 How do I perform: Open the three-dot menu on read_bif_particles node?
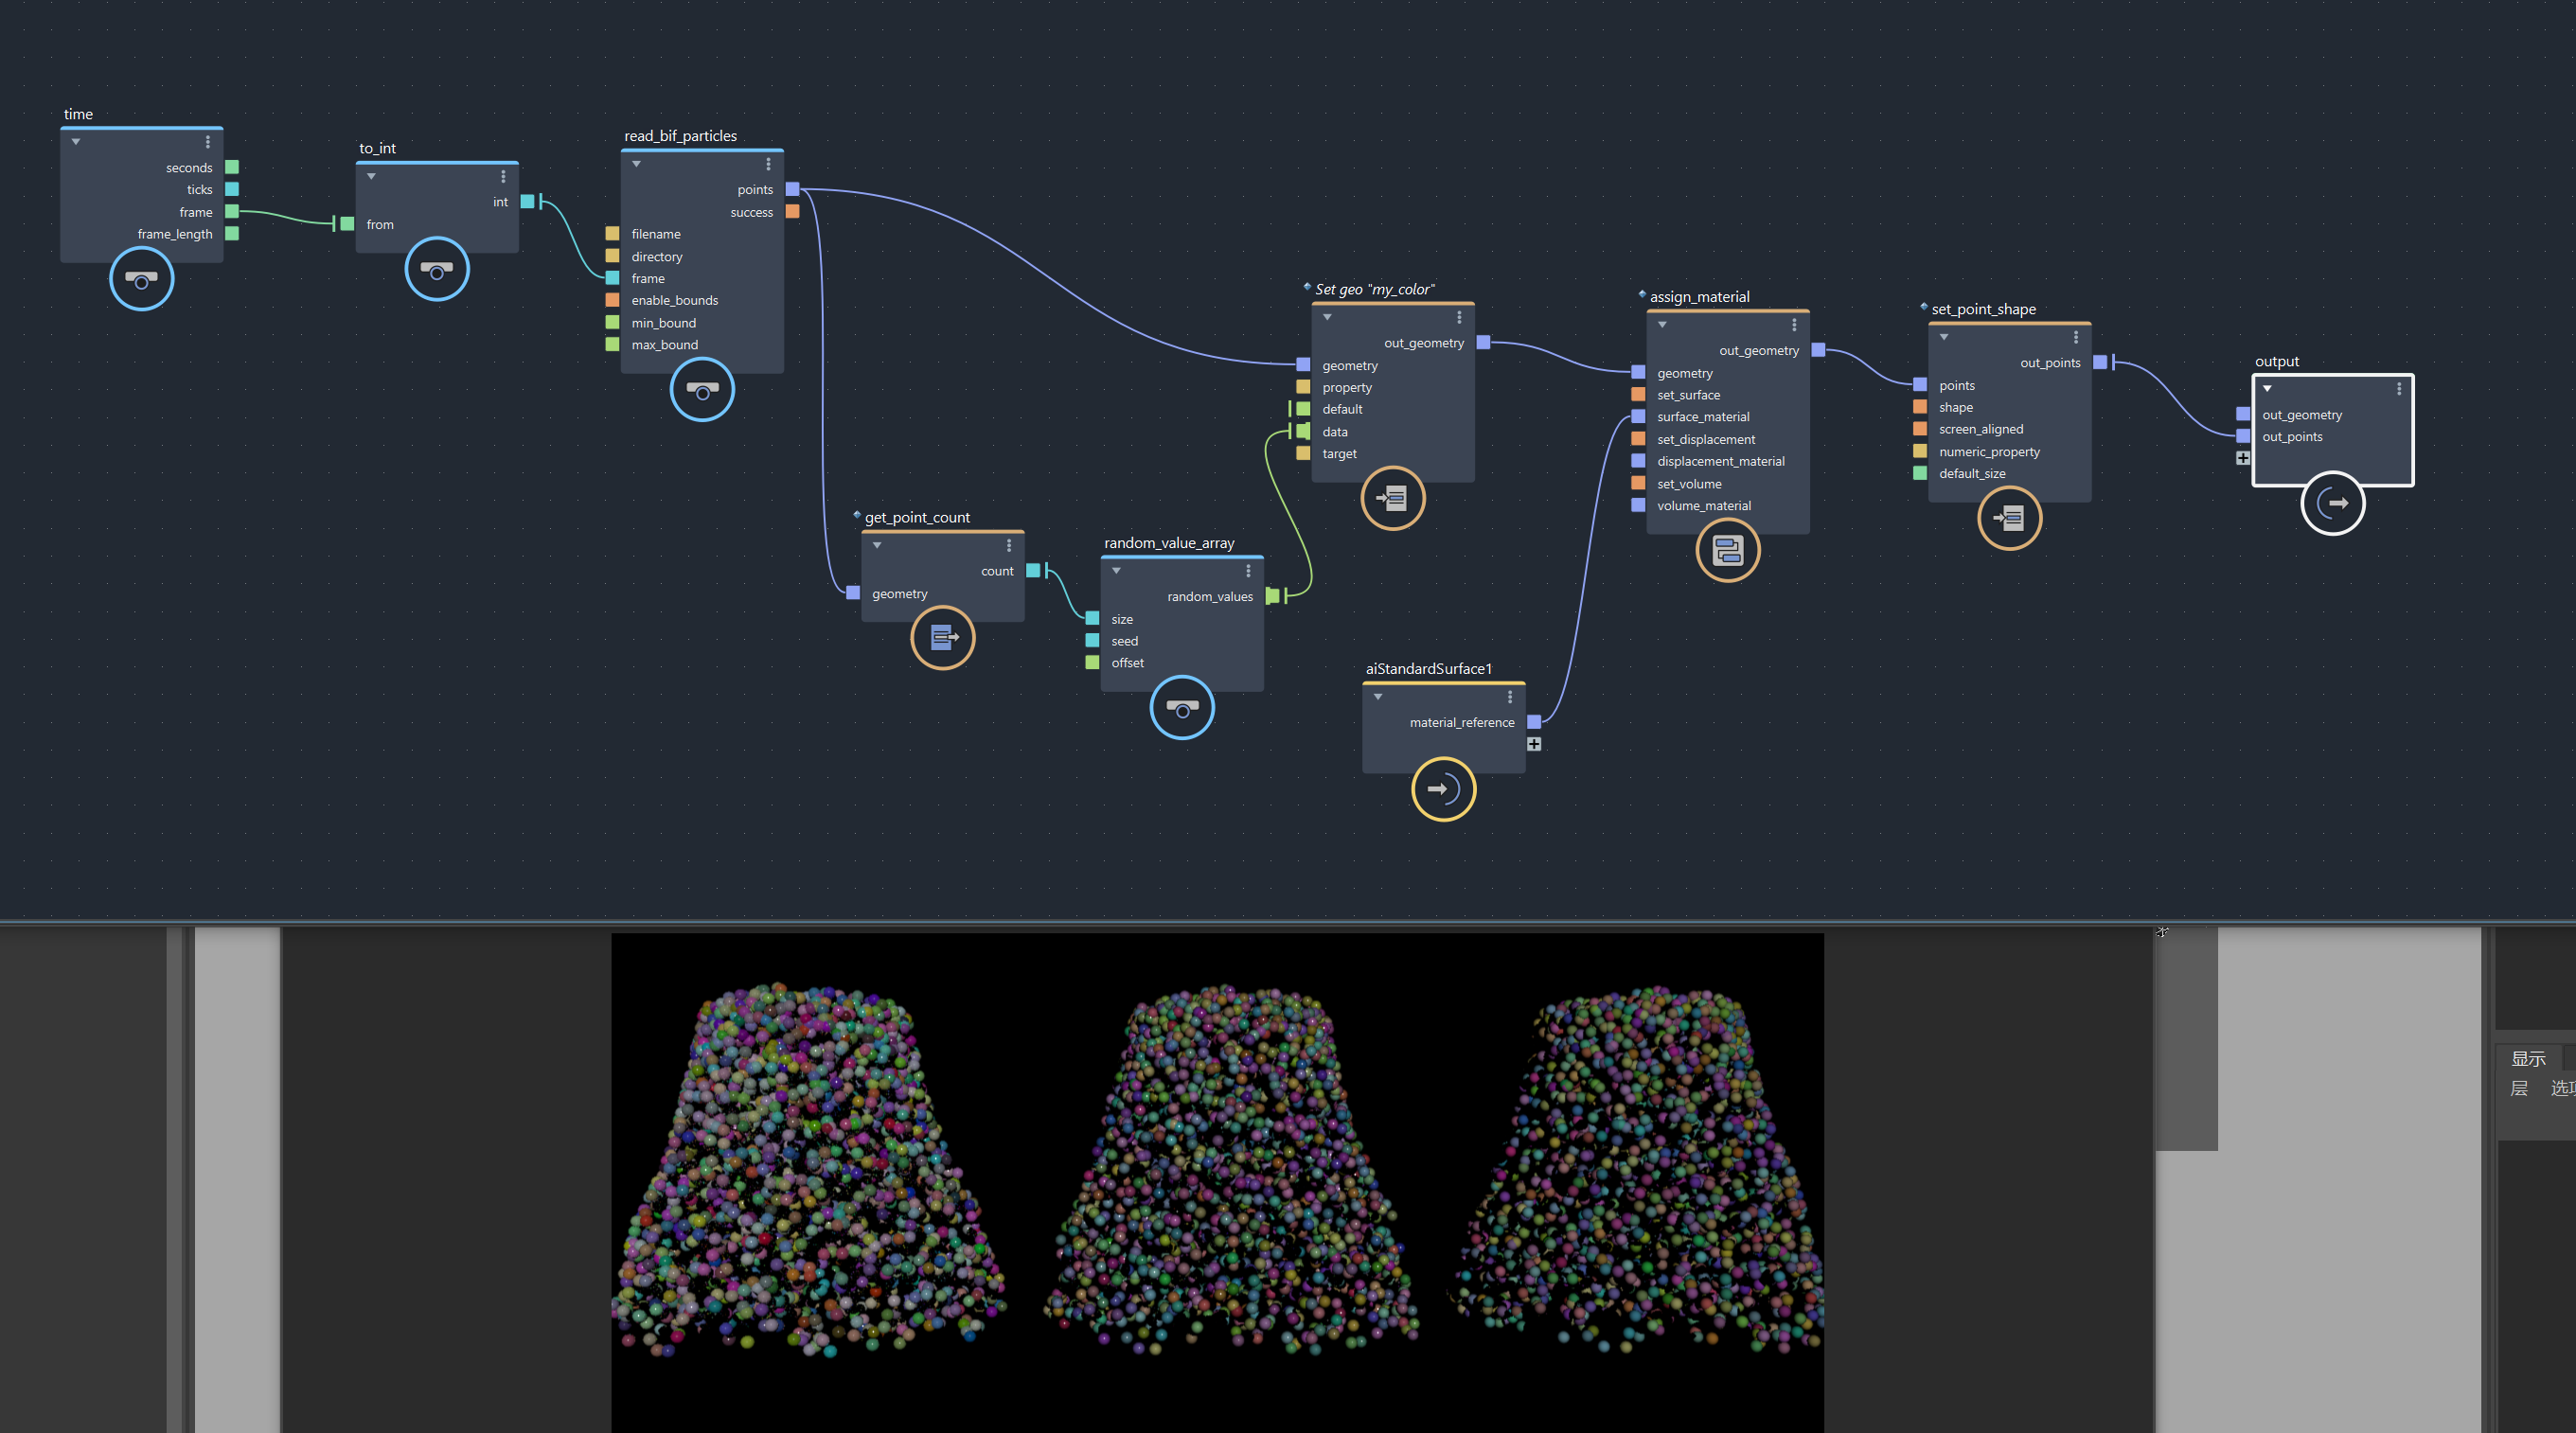(768, 163)
